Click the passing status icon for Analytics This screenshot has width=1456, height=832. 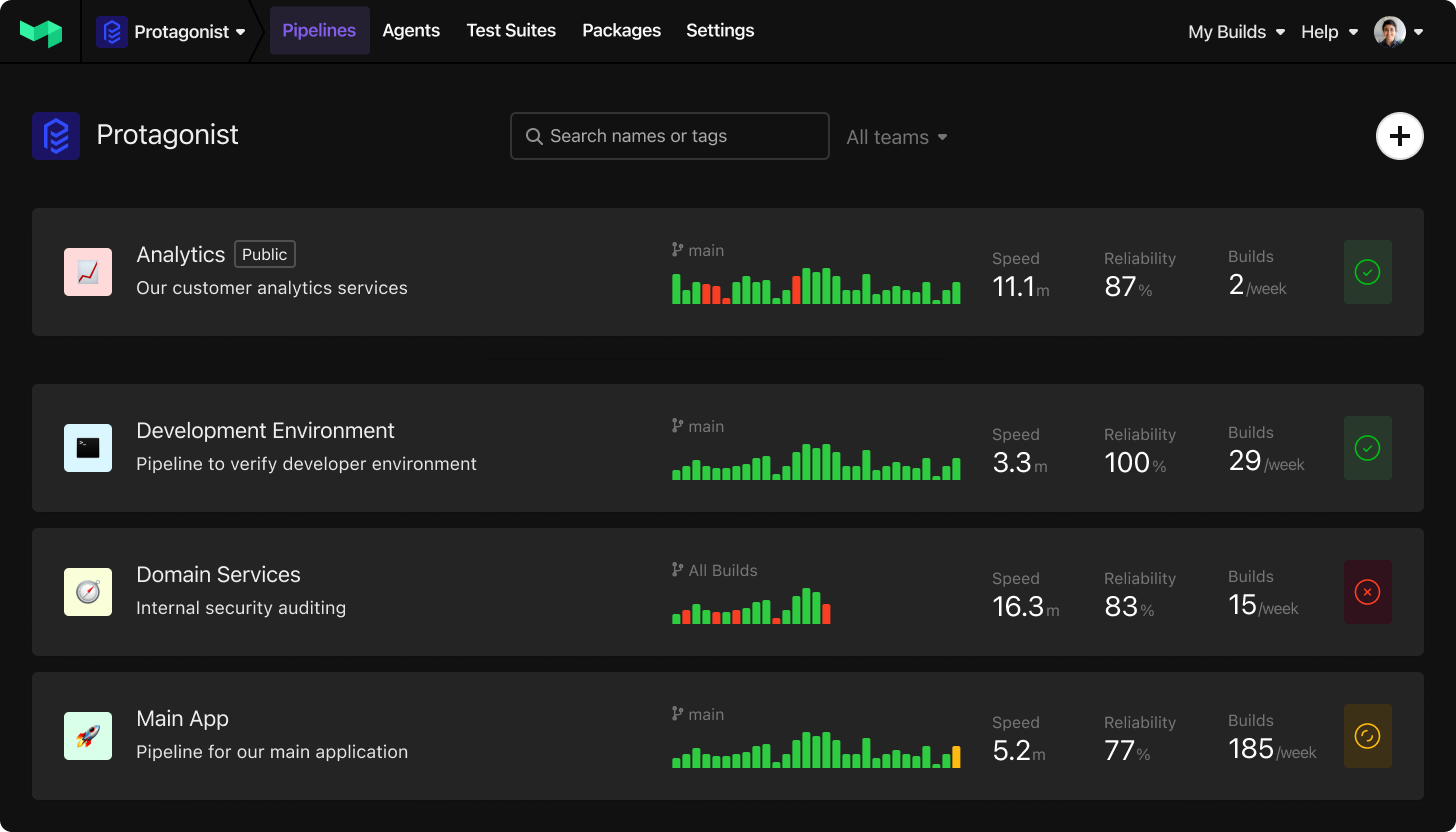coord(1367,272)
